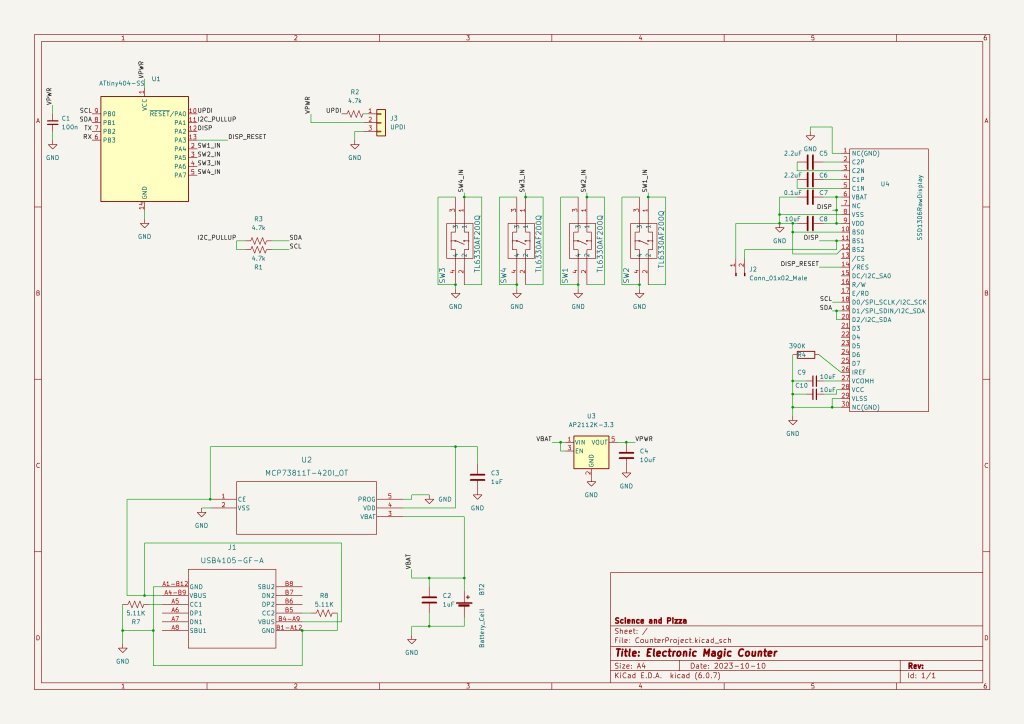This screenshot has height=724, width=1024.
Task: Select the AP2112K-3.3 regulator symbol U3
Action: [590, 450]
